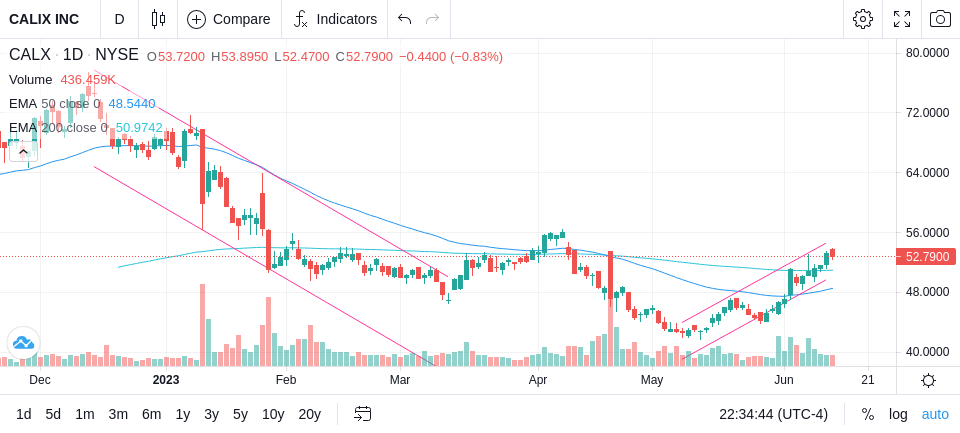Image resolution: width=960 pixels, height=433 pixels.
Task: Set range to 6m
Action: 151,414
